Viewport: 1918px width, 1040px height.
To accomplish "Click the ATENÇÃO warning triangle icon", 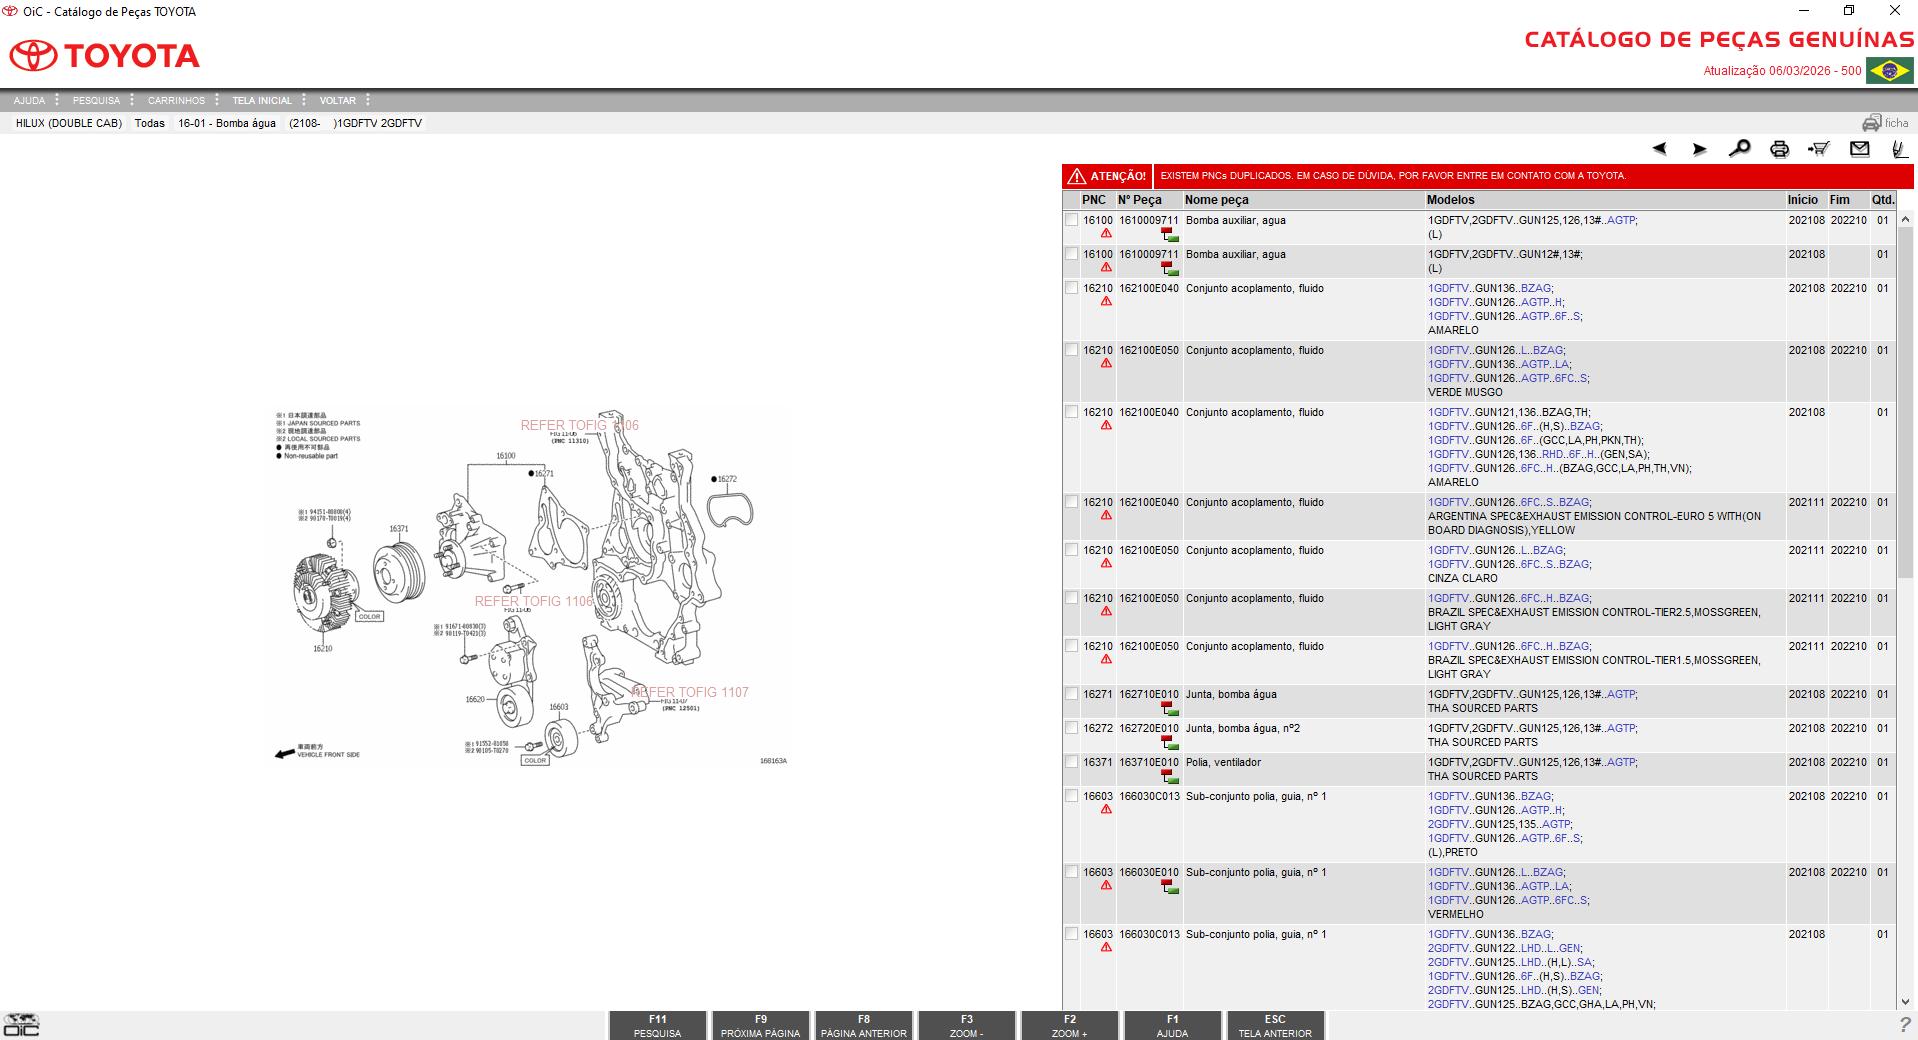I will (x=1076, y=176).
